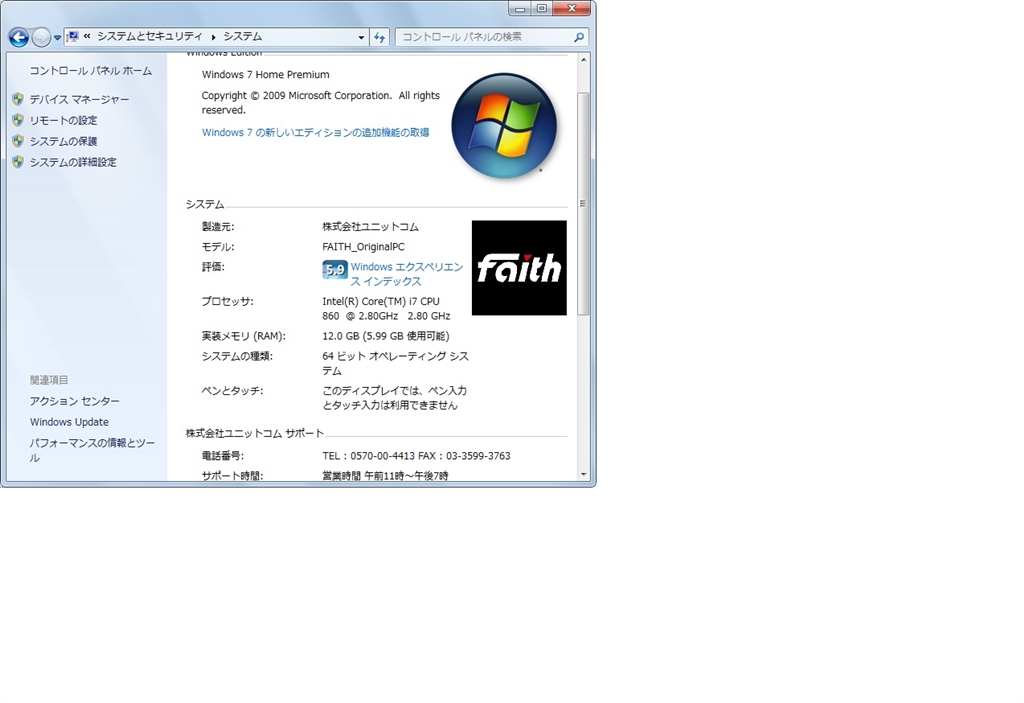Click the Windows 7 logo orb image
The width and height of the screenshot is (1024, 703).
pos(505,125)
